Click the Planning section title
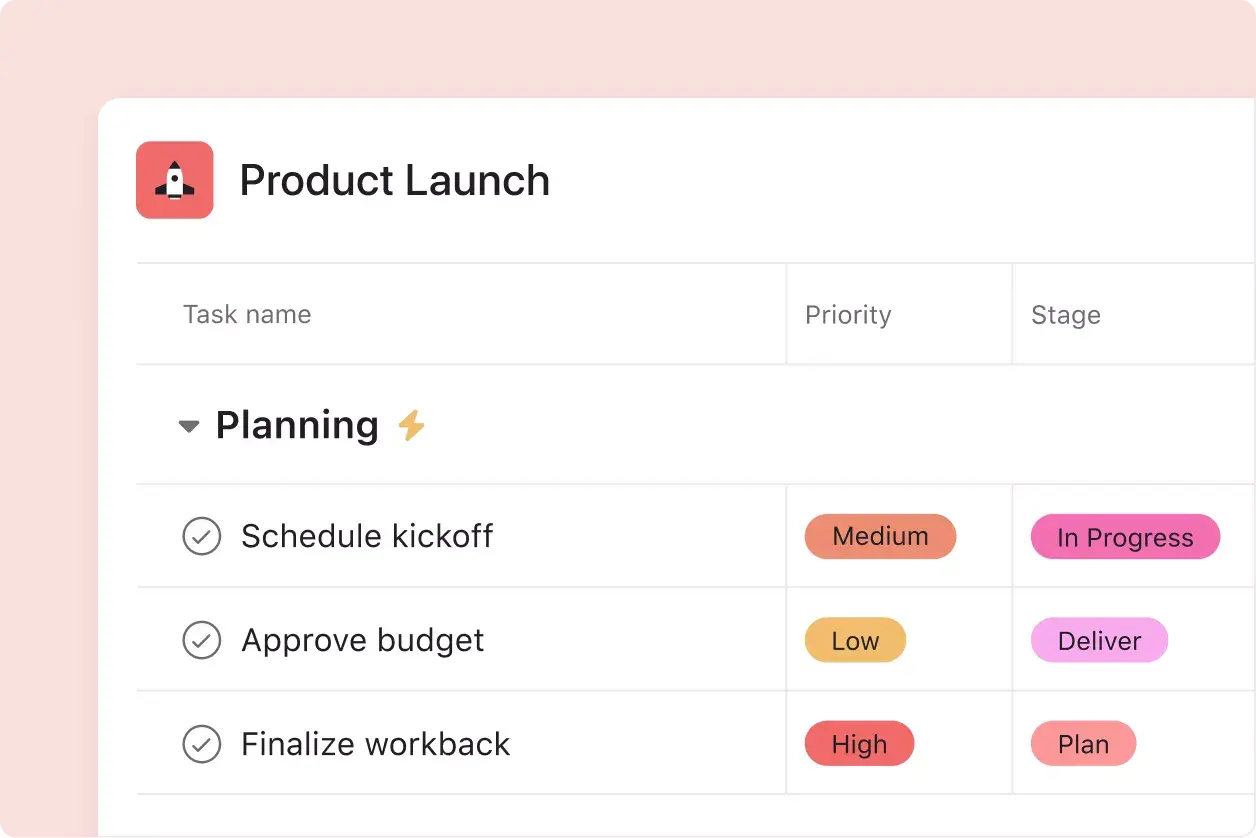 297,425
